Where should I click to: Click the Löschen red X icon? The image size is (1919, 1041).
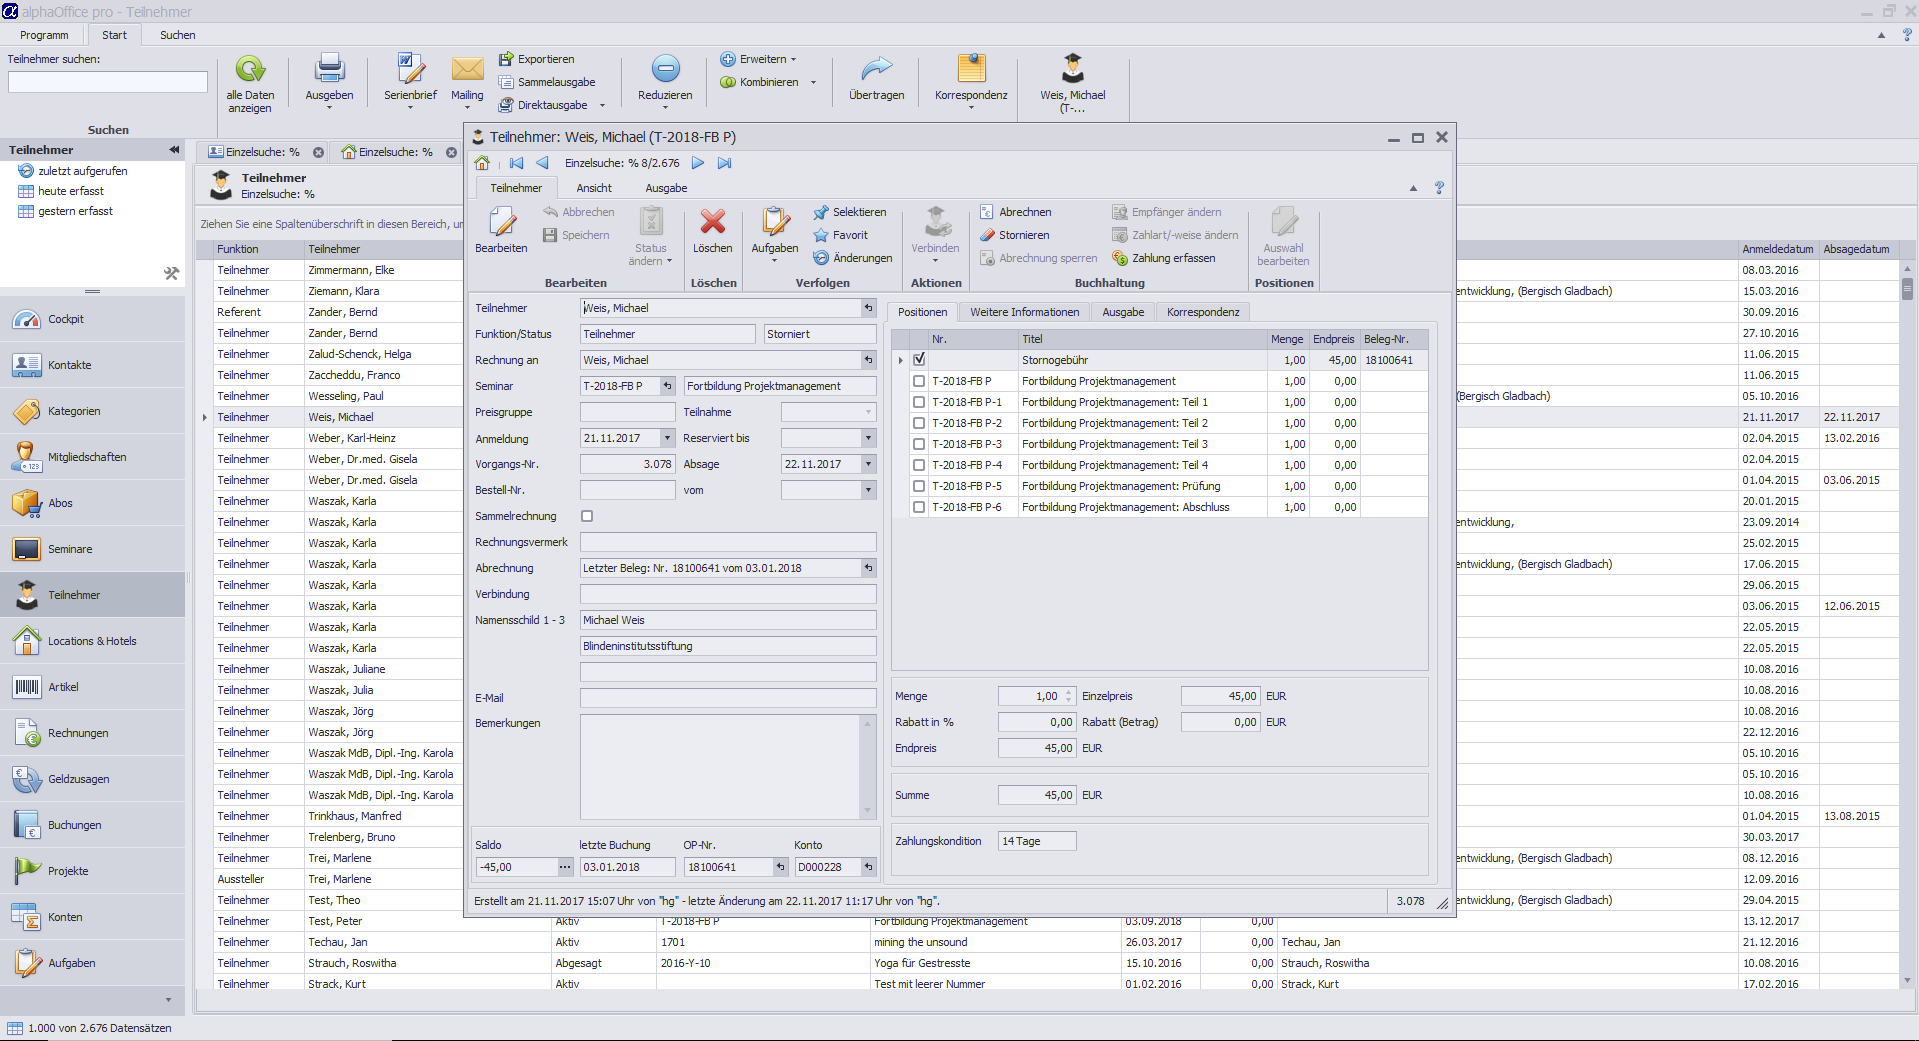712,223
